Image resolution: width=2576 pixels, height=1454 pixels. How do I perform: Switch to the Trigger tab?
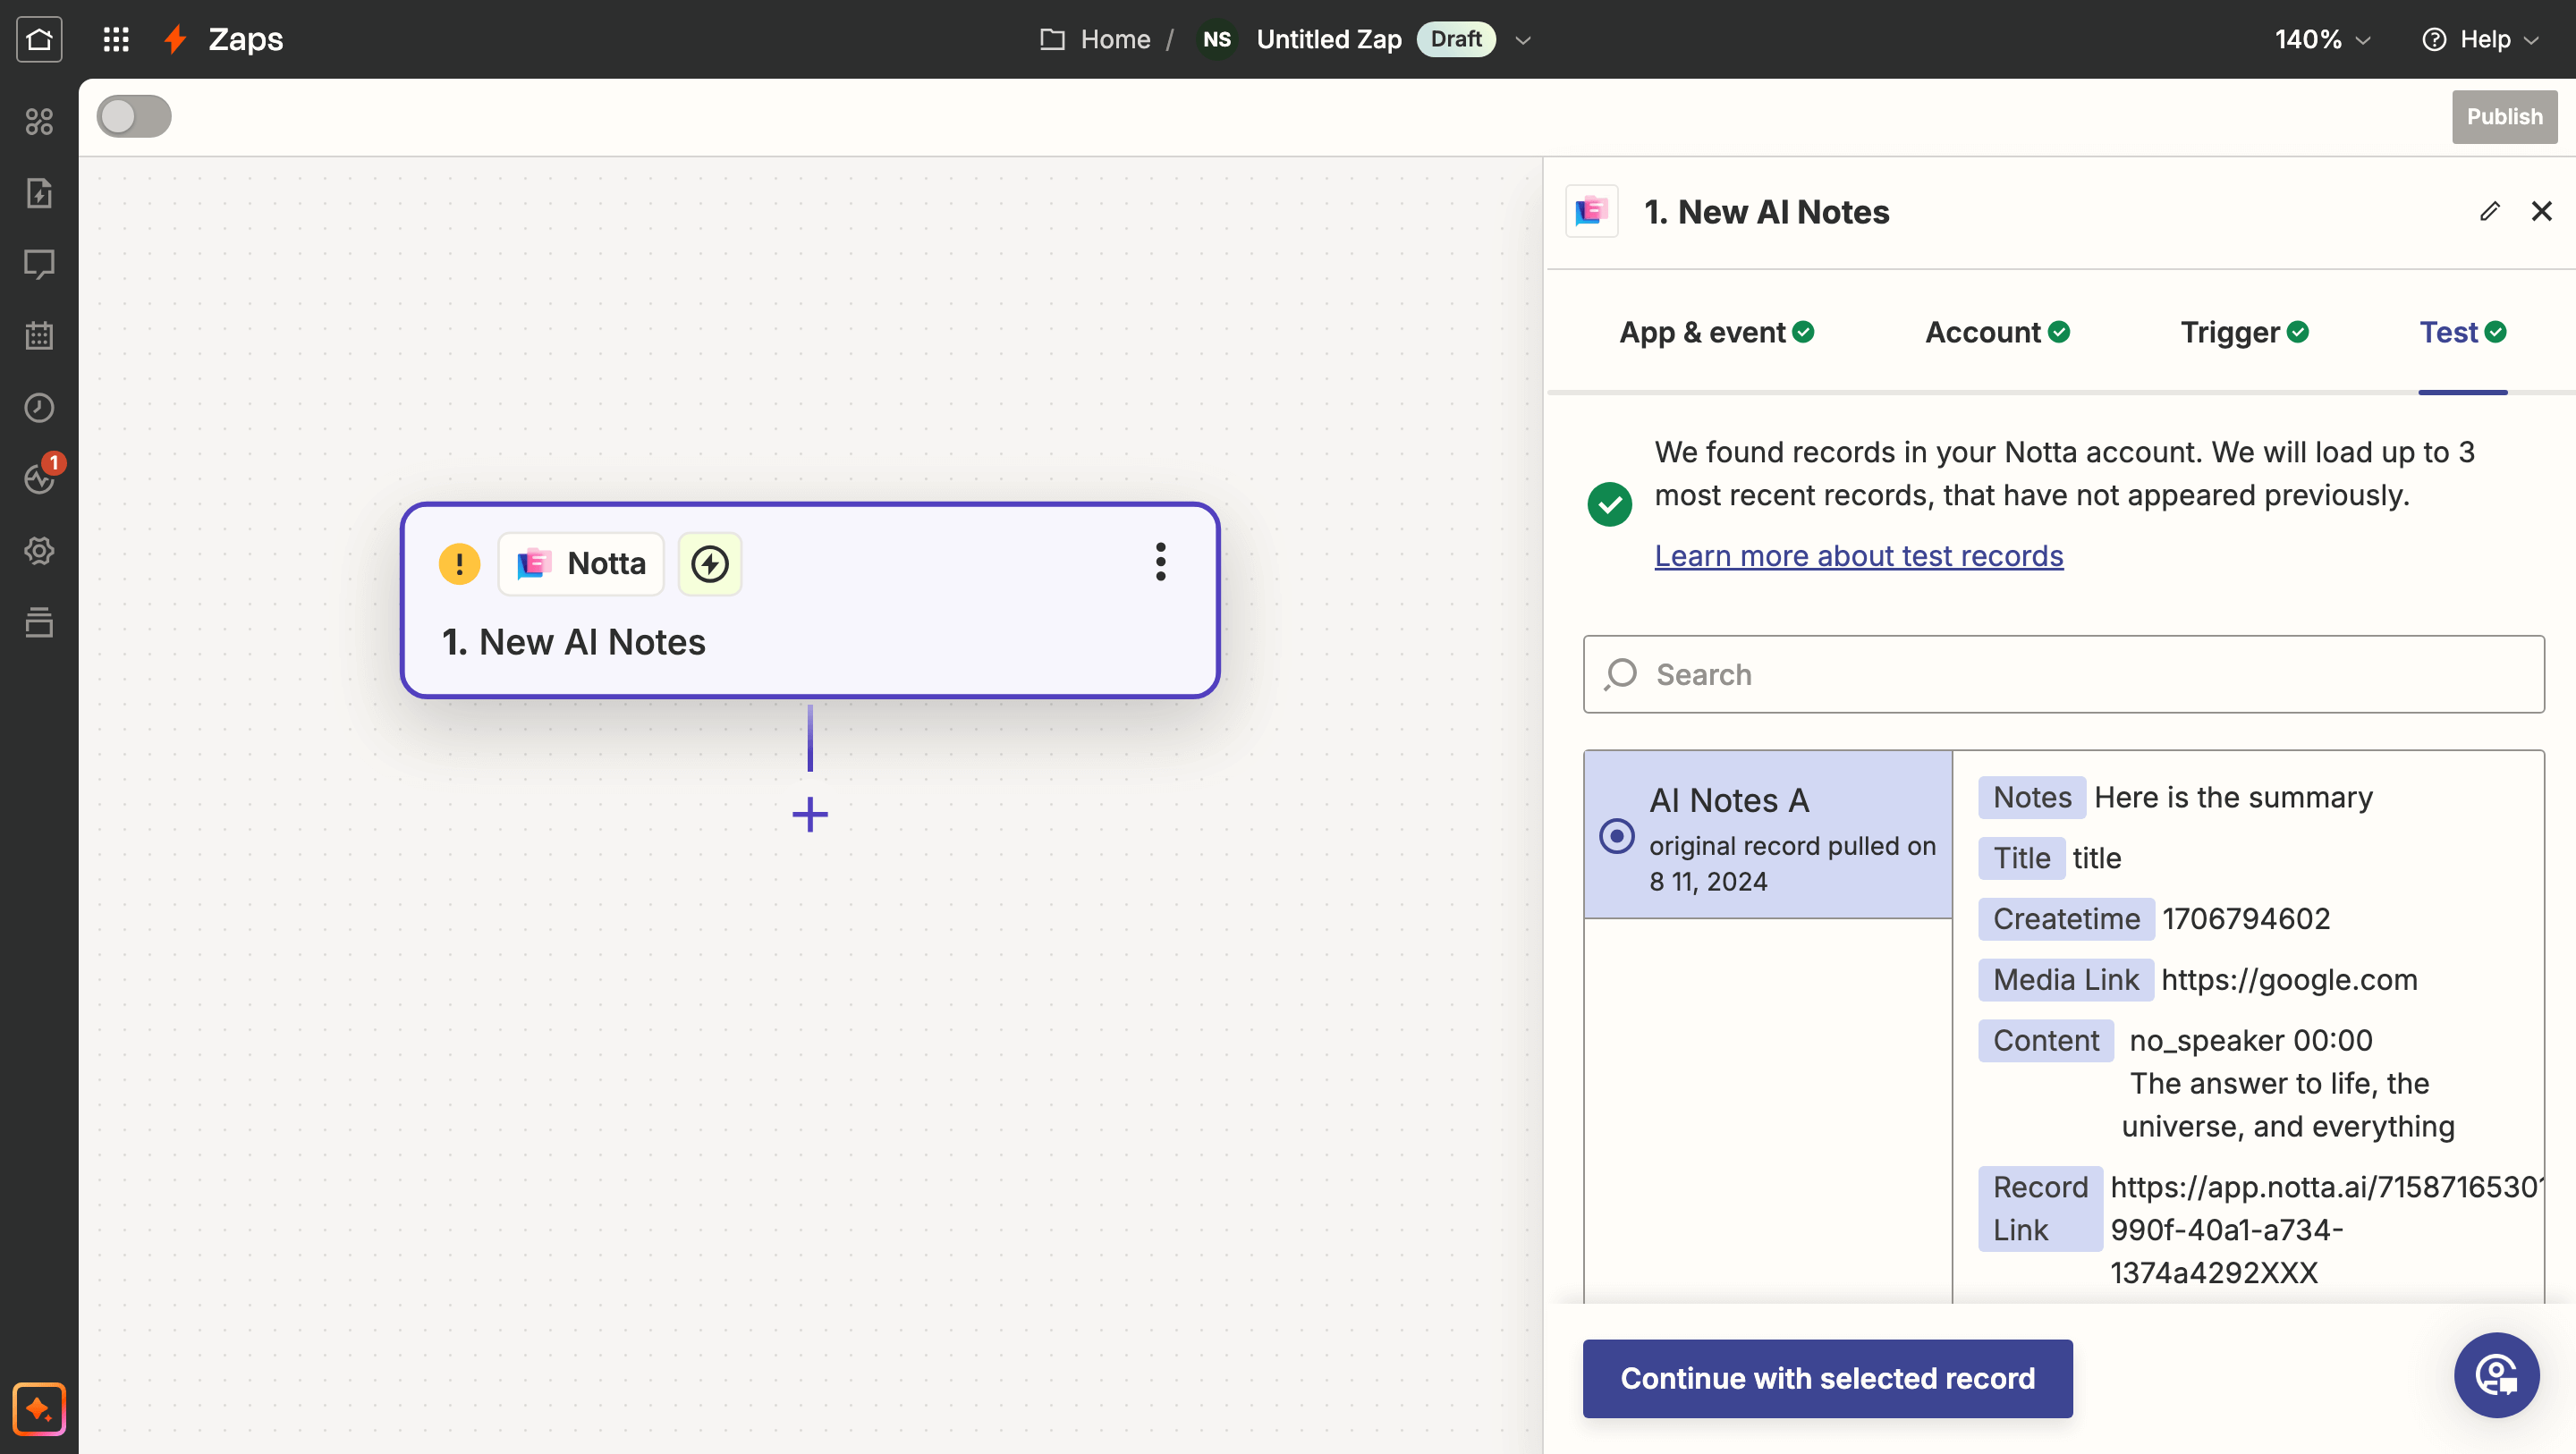(2244, 332)
